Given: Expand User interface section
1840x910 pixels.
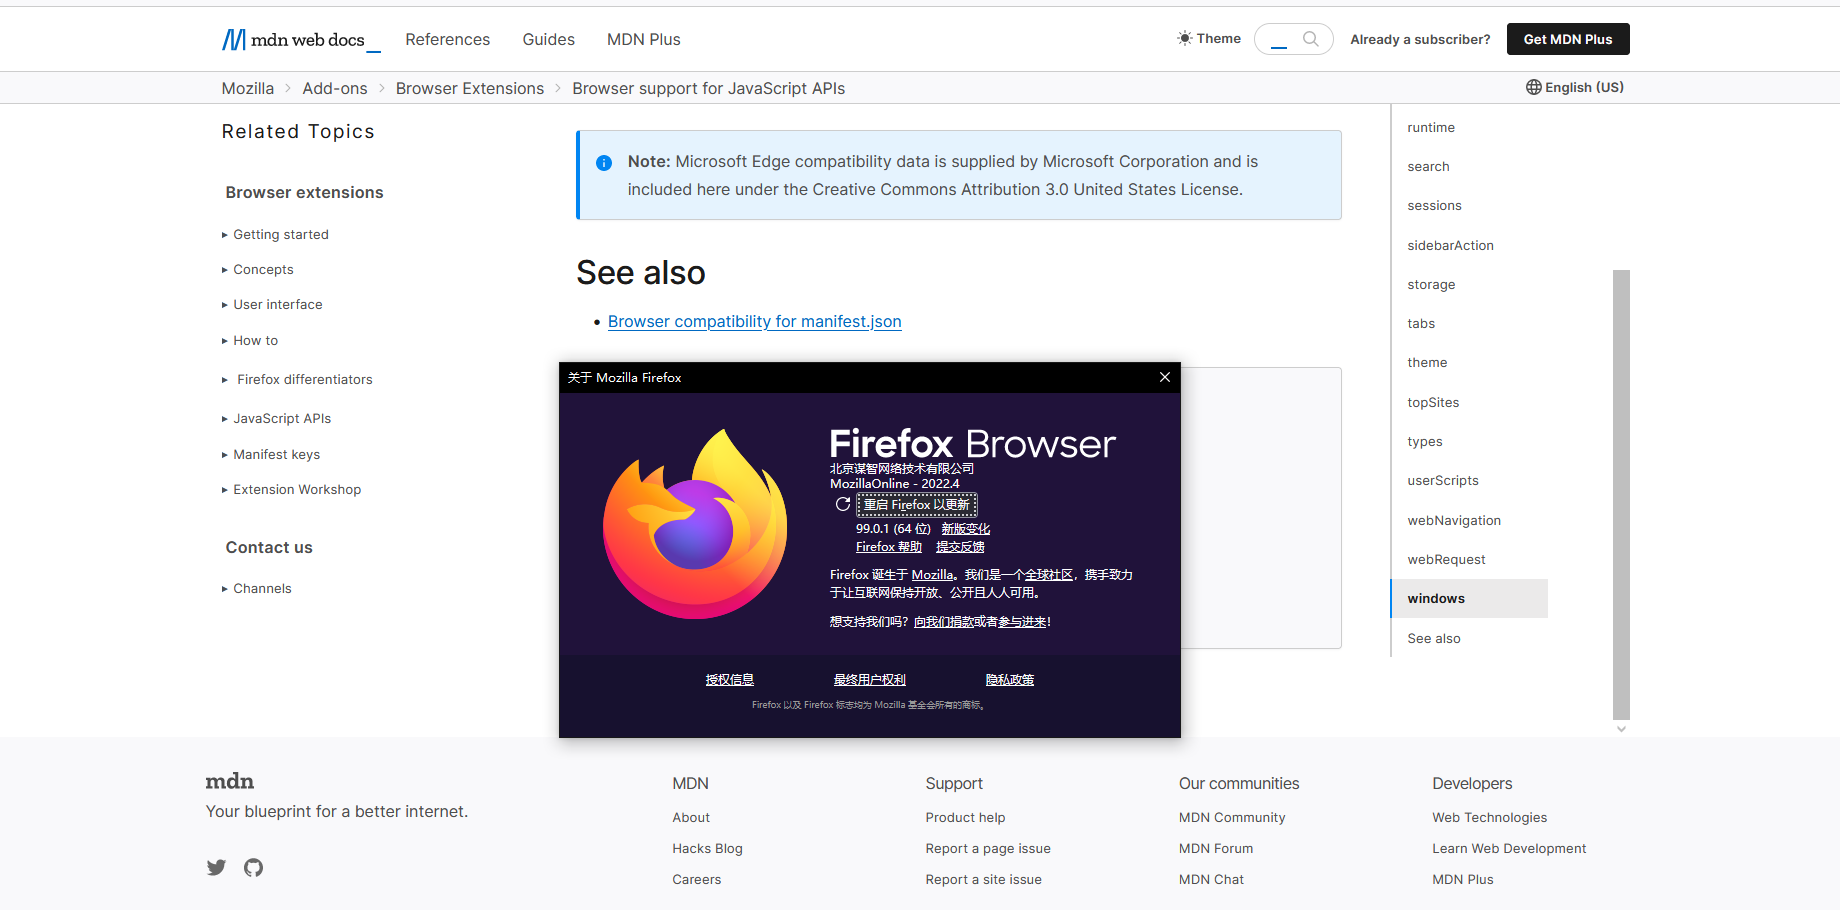Looking at the screenshot, I should pyautogui.click(x=272, y=305).
